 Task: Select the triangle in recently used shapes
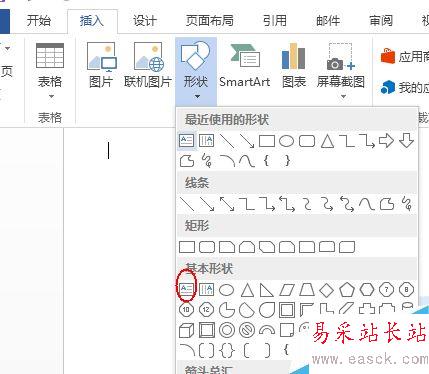[x=327, y=141]
